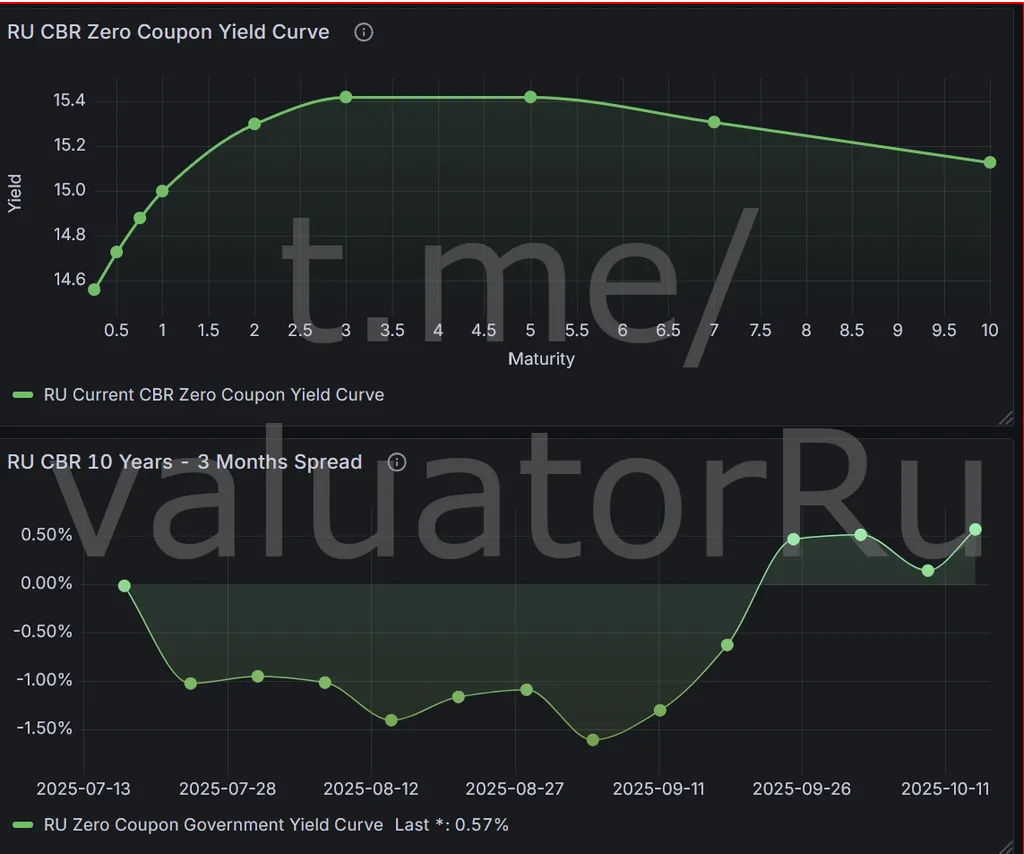
Task: Select the 10-year maturity data point
Action: [x=990, y=162]
